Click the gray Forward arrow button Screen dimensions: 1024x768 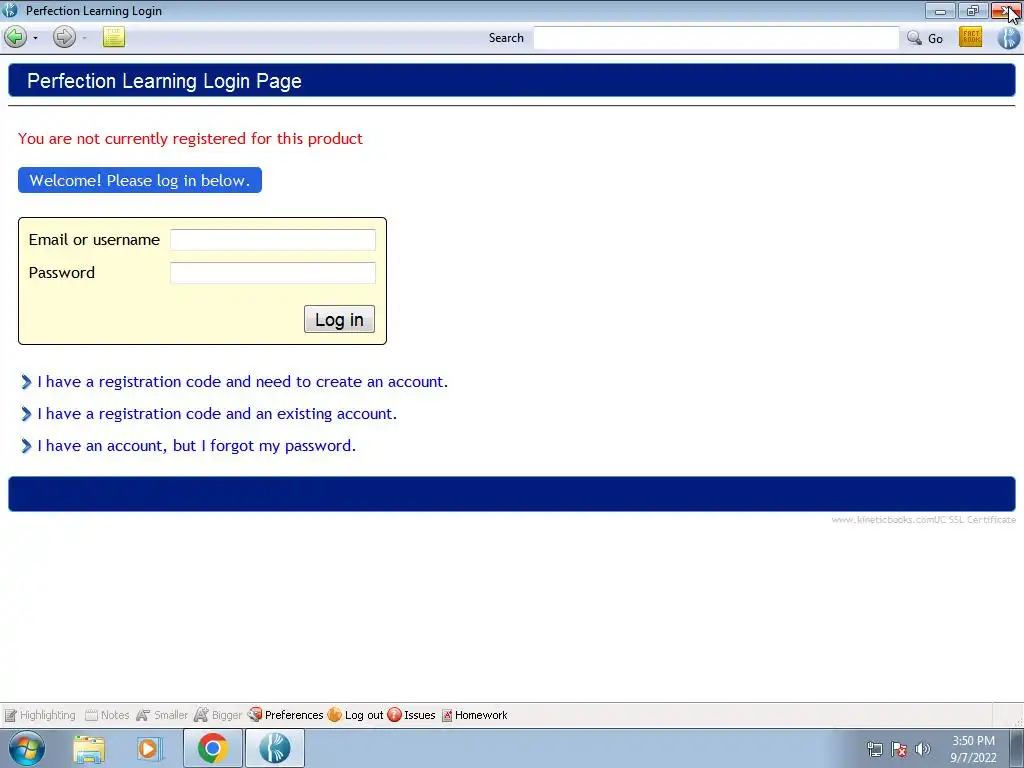coord(64,37)
